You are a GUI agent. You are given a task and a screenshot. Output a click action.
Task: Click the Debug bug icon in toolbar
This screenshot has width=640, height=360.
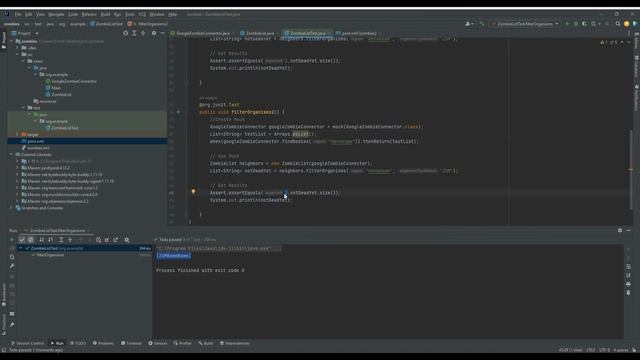[x=576, y=24]
